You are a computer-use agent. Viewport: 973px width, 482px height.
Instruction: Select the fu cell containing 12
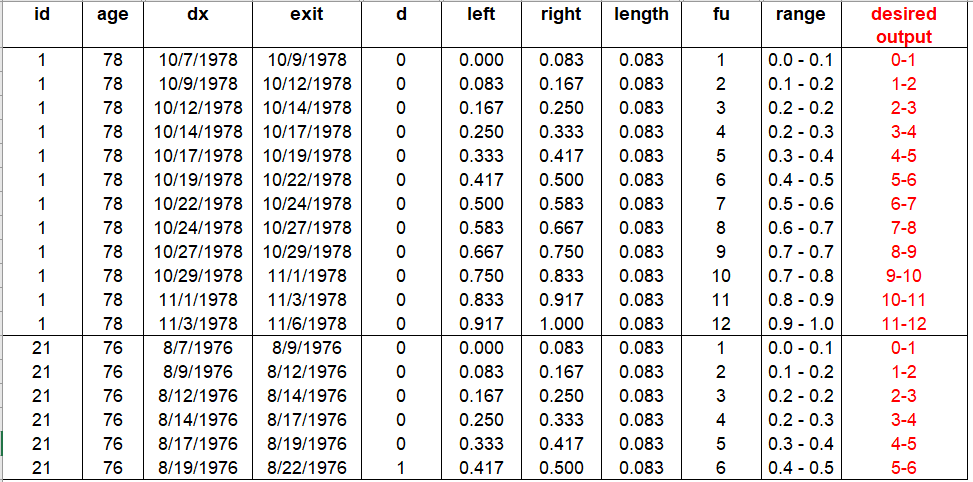tap(720, 324)
